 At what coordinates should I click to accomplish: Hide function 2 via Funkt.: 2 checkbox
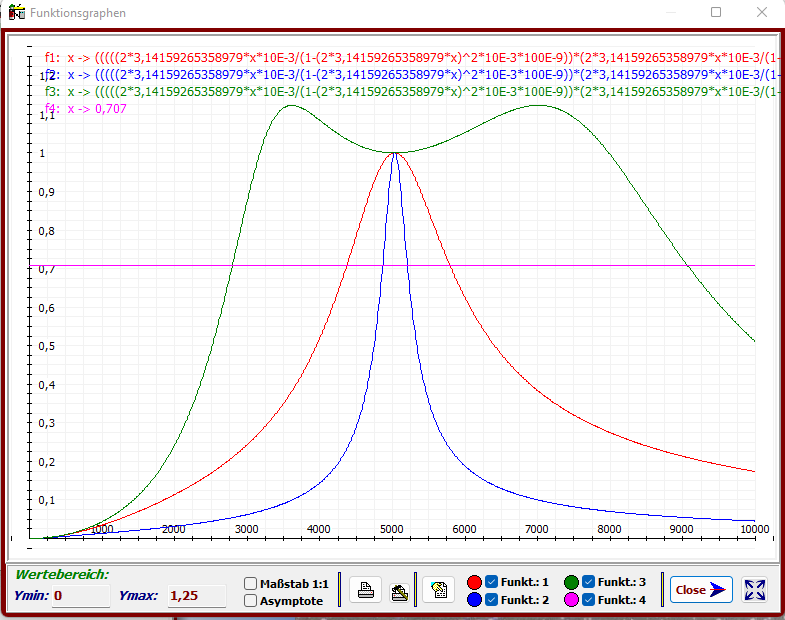click(492, 600)
